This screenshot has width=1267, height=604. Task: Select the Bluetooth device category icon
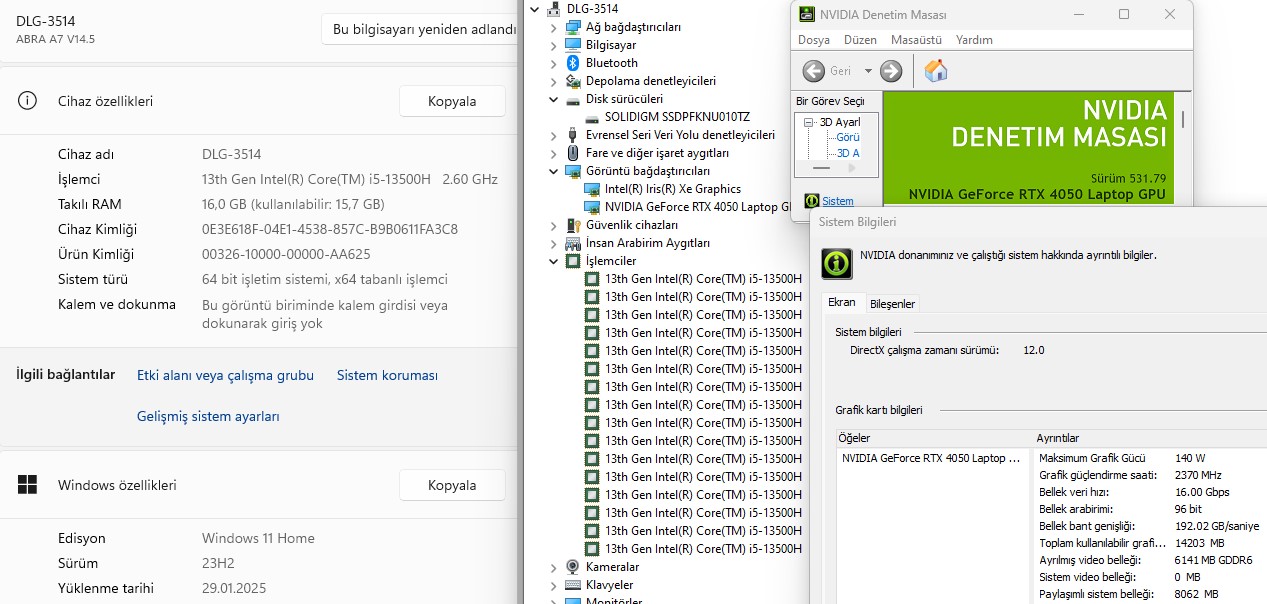pyautogui.click(x=573, y=63)
